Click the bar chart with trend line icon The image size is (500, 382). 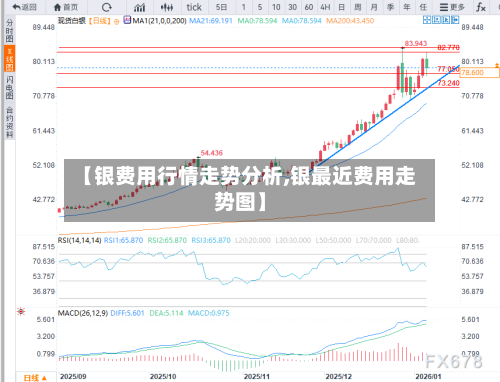point(139,7)
